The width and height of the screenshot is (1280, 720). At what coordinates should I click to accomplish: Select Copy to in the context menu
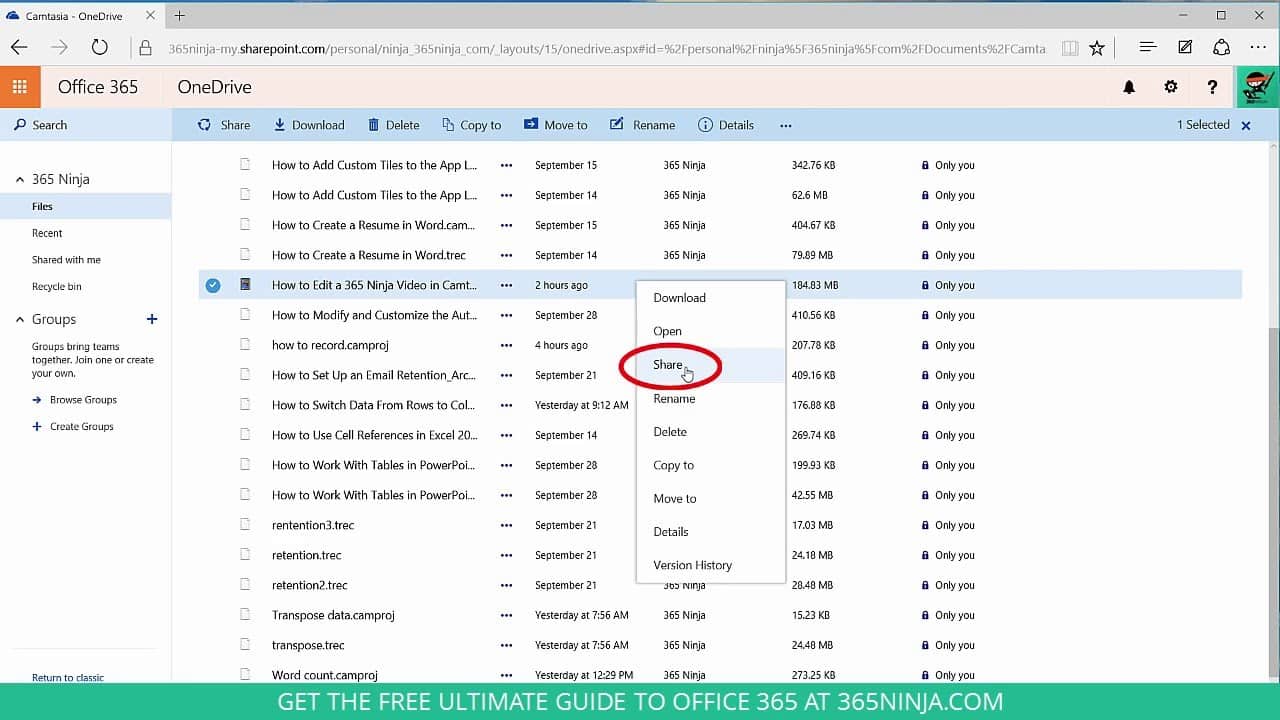click(x=711, y=465)
